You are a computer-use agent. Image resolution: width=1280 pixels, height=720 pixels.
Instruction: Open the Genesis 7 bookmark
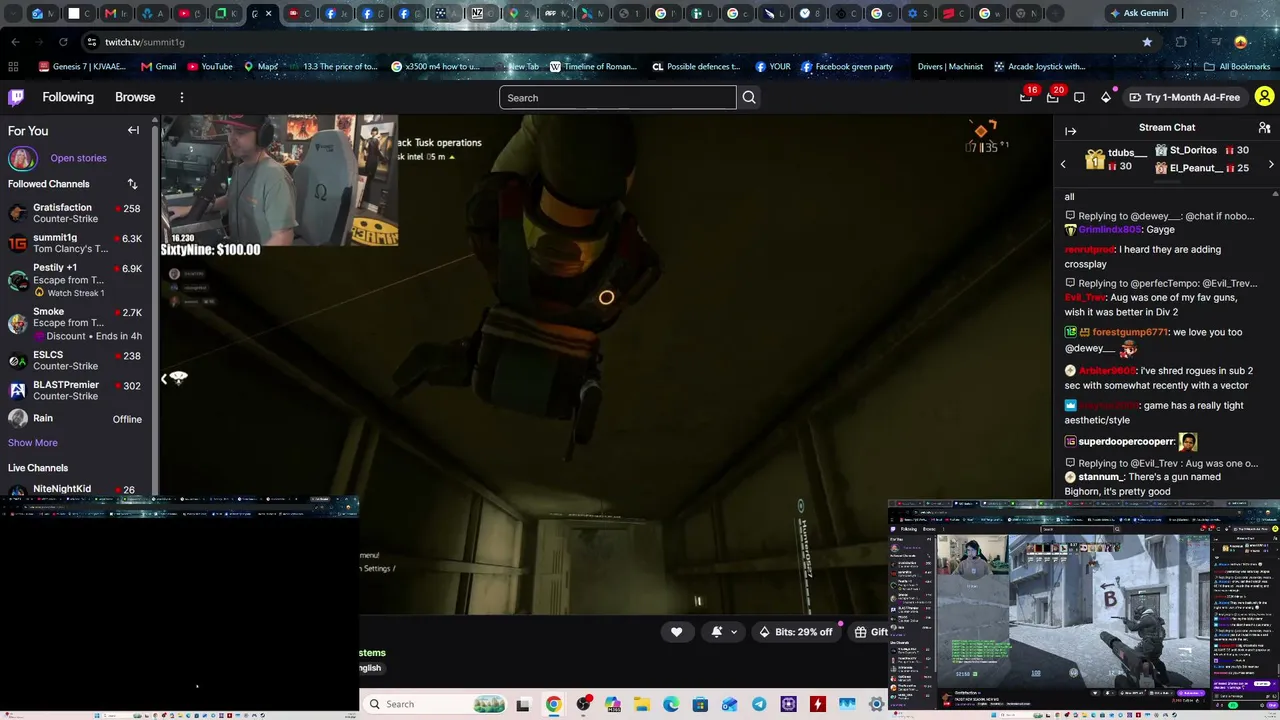coord(82,67)
